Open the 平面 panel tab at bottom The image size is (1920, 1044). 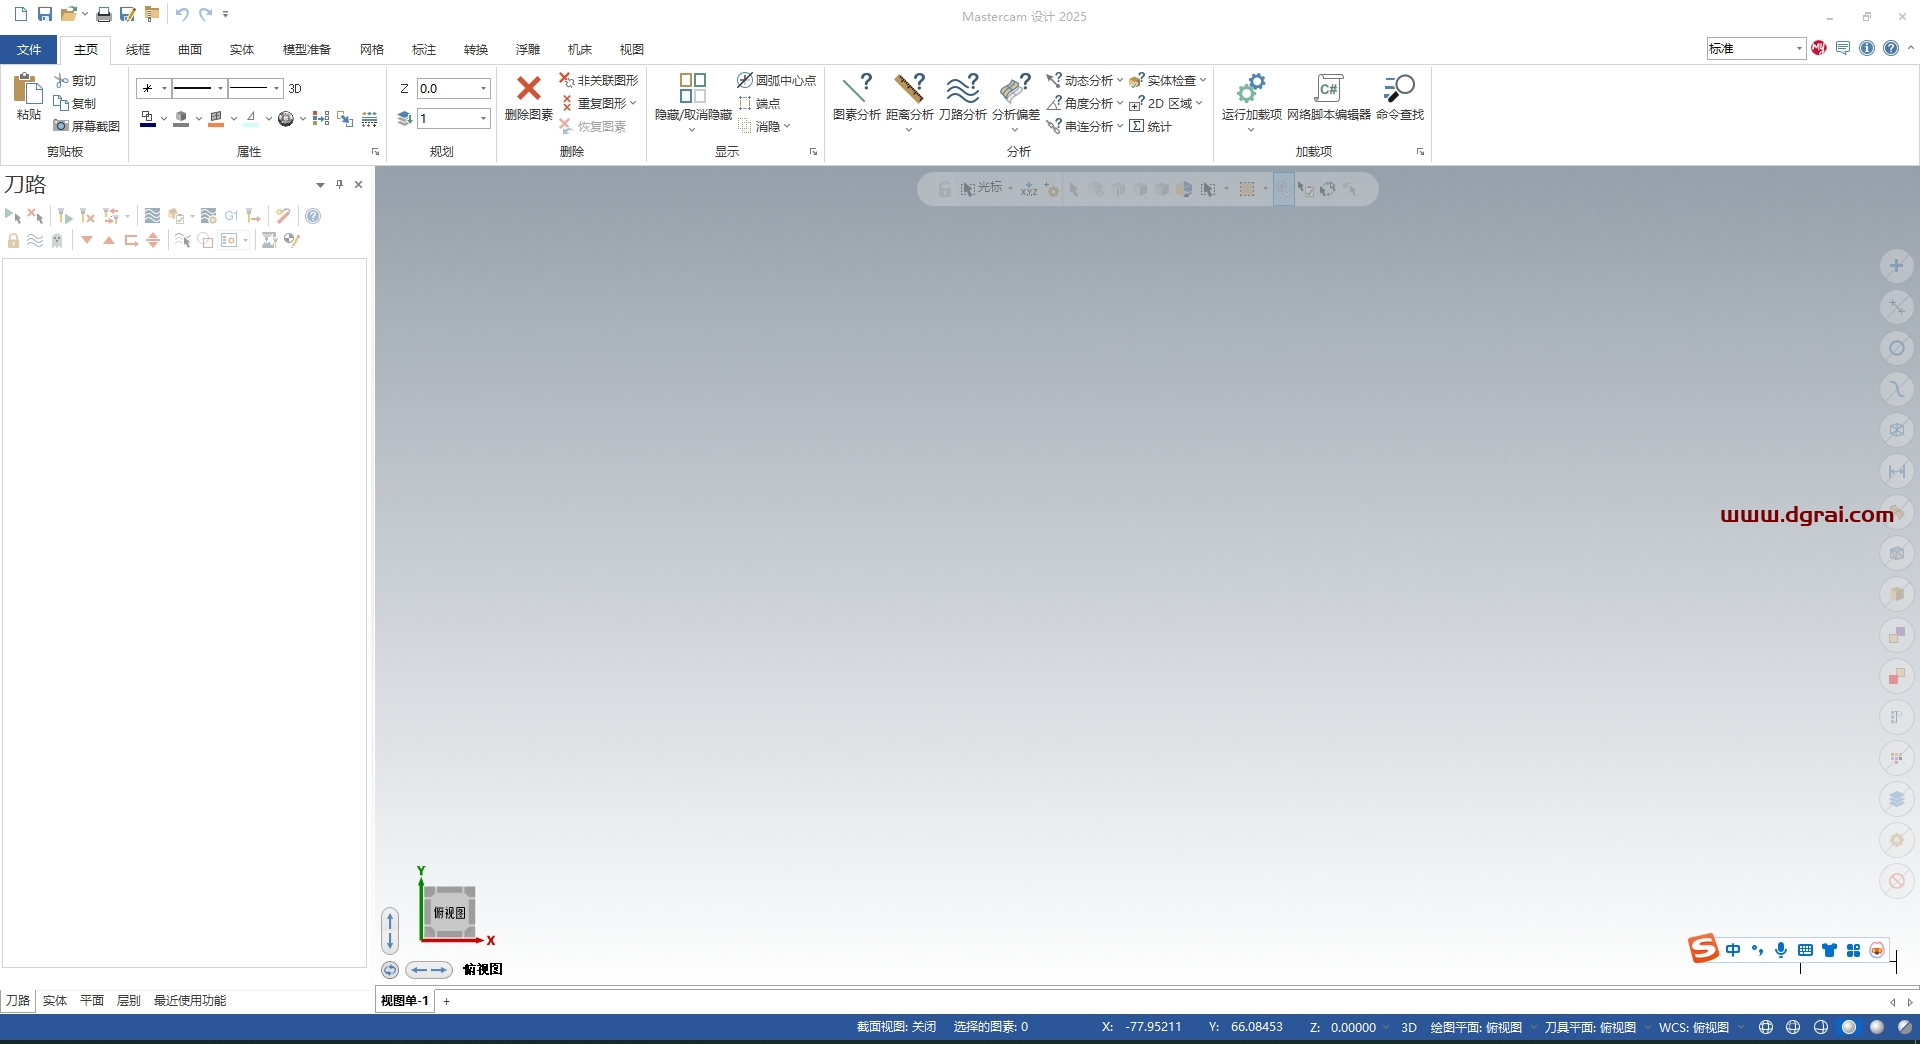point(92,1001)
